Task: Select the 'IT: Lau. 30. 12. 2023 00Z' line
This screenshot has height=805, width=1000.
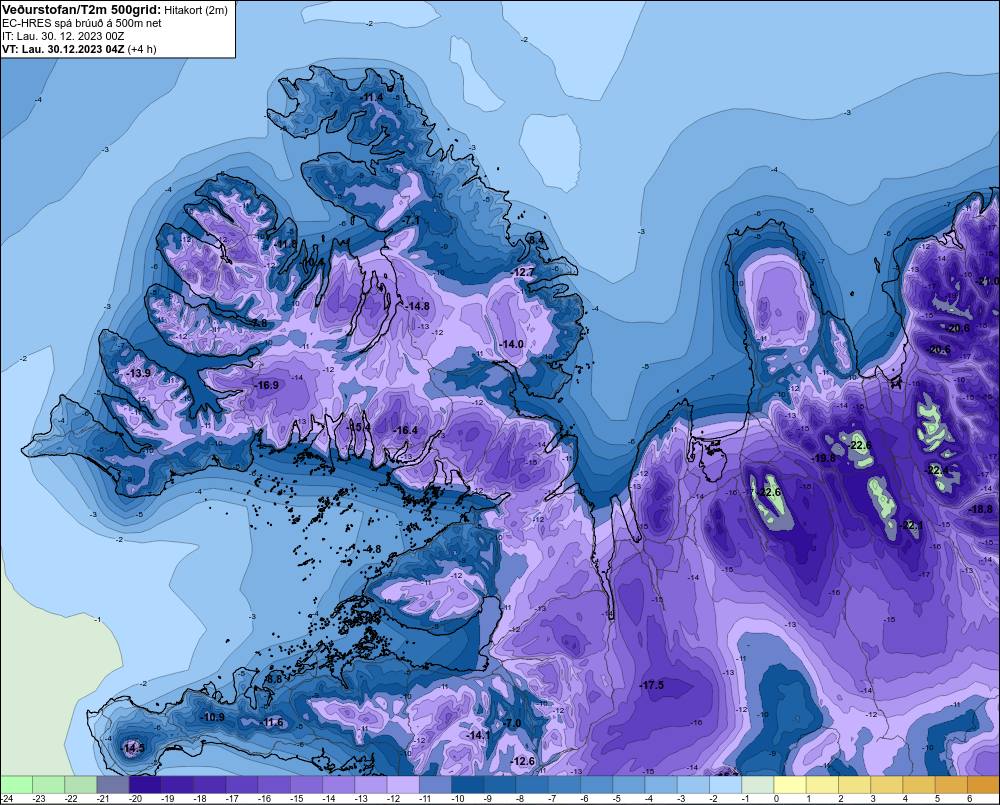Action: (x=62, y=36)
